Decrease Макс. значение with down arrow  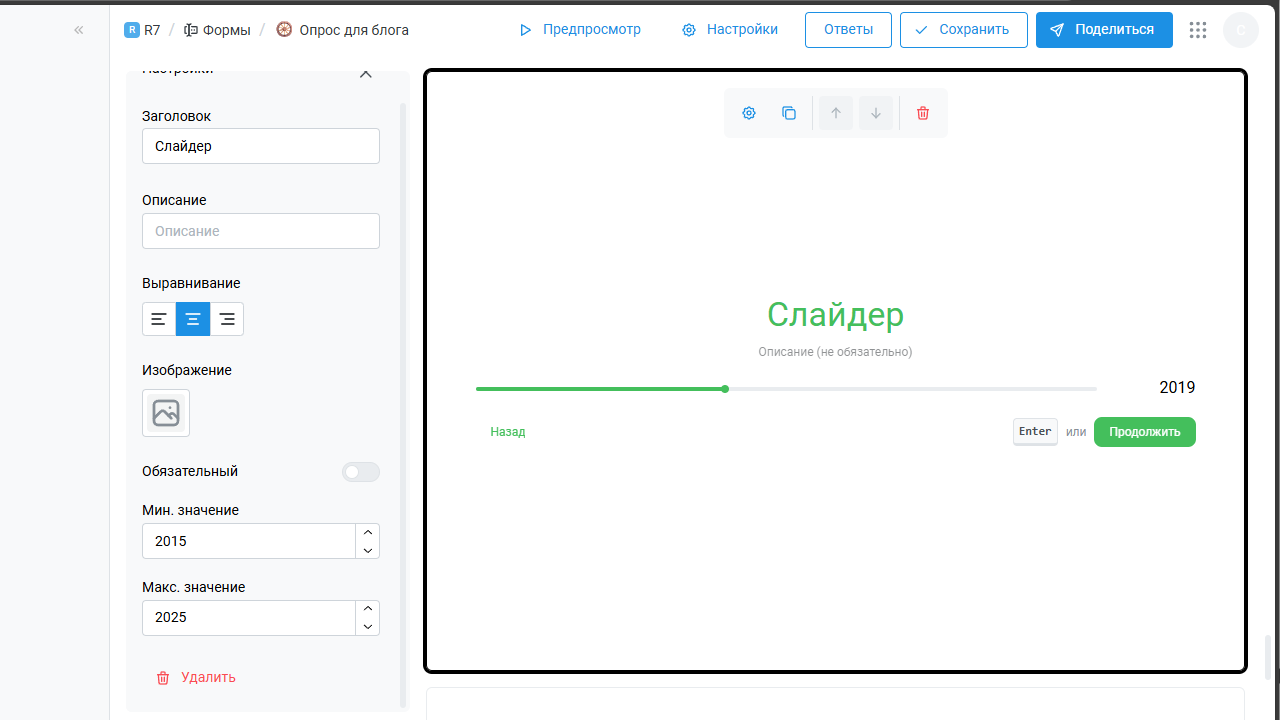pos(368,627)
